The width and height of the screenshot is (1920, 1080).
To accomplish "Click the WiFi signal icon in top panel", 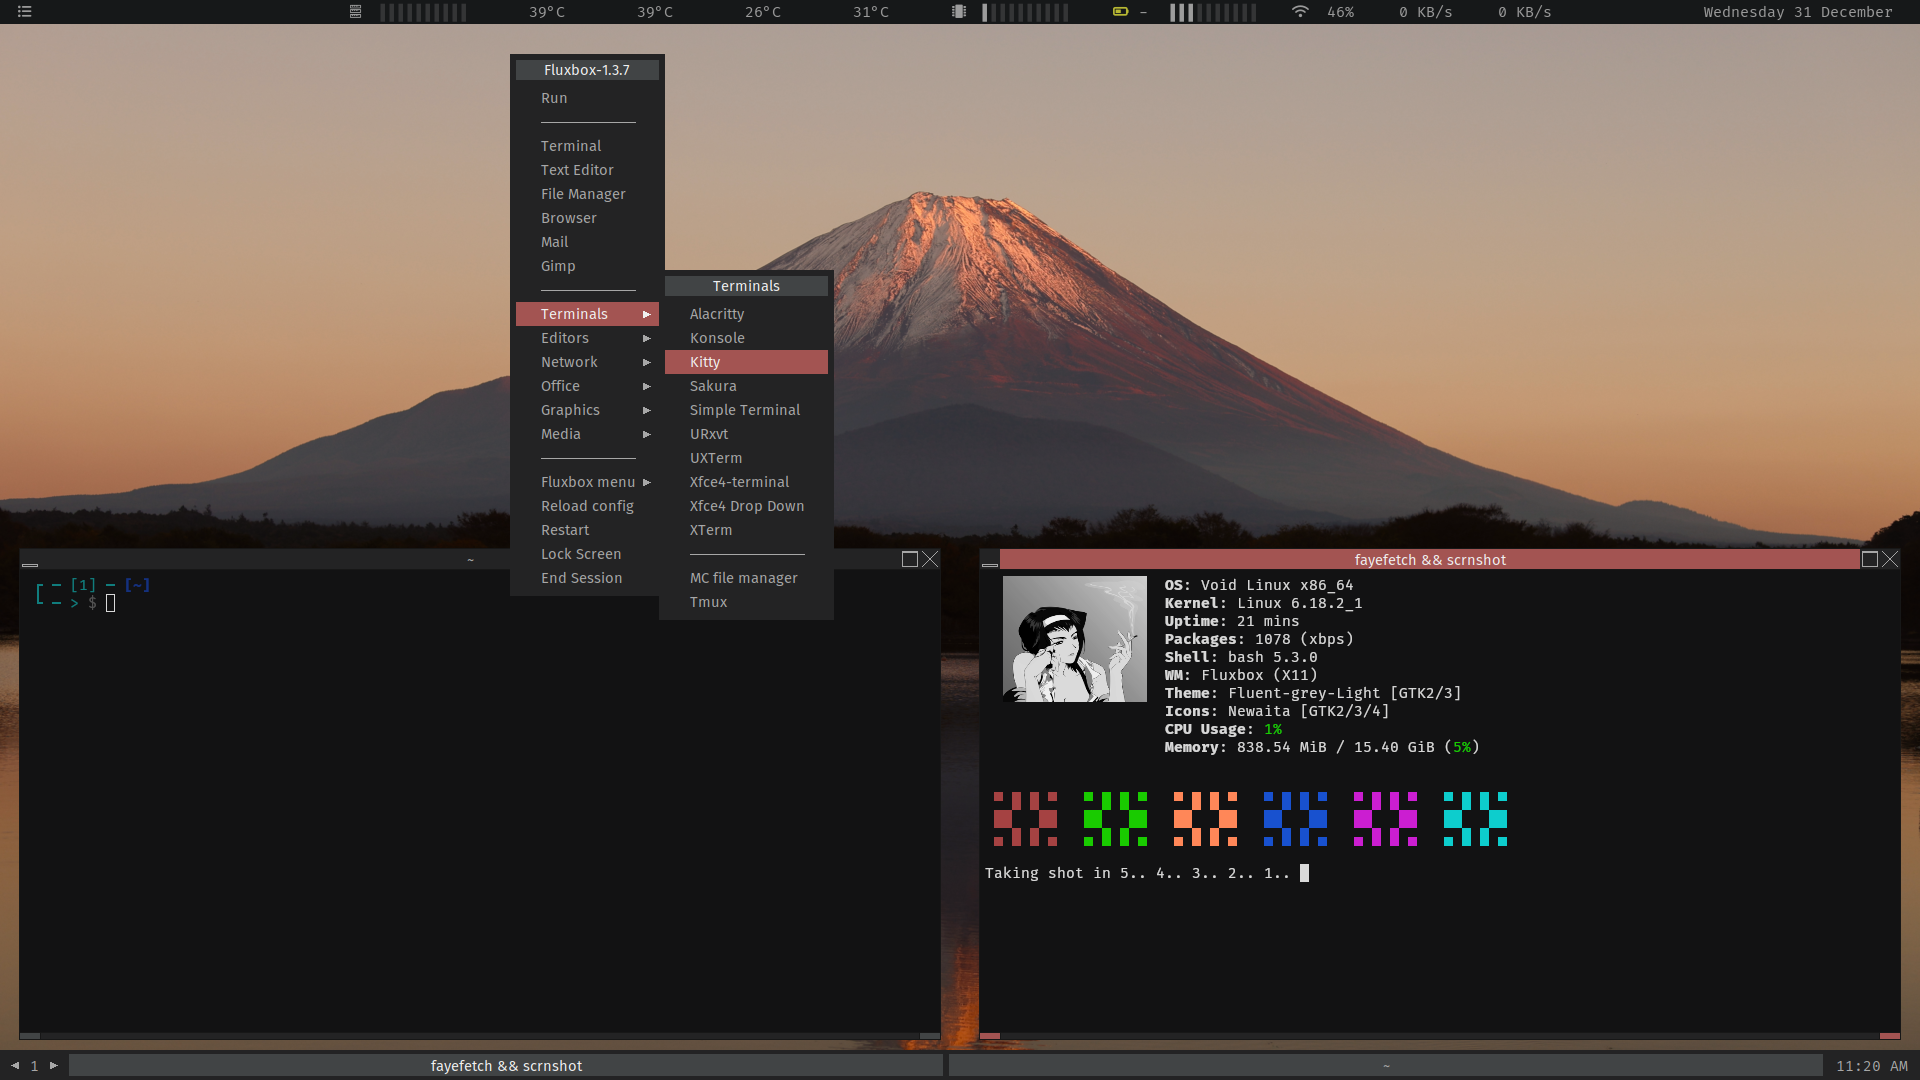I will point(1299,12).
